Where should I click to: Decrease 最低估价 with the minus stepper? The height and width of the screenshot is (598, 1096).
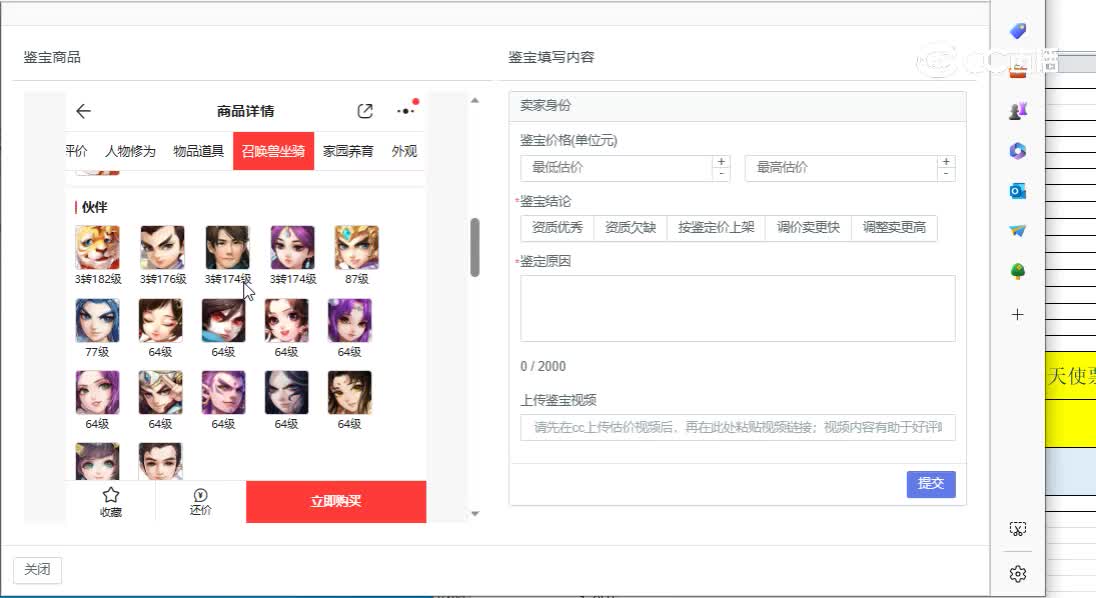coord(721,174)
